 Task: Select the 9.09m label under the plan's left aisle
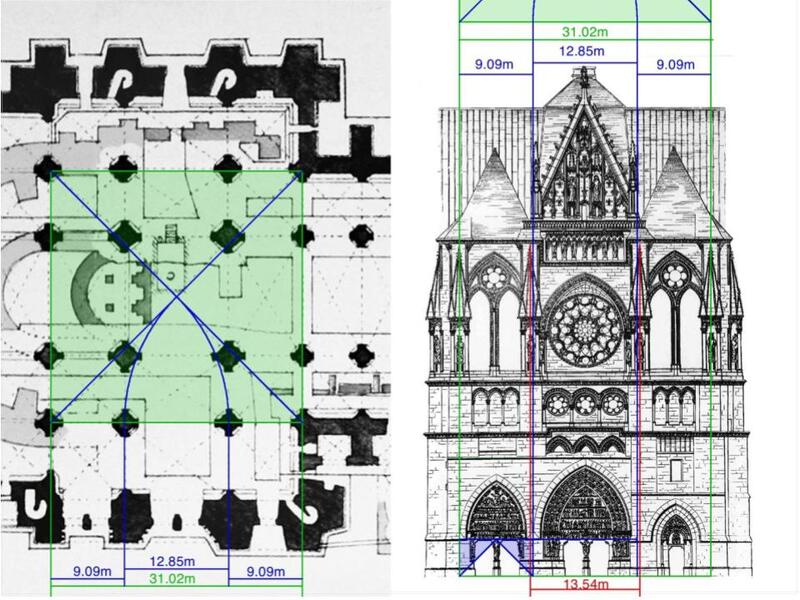coord(92,571)
